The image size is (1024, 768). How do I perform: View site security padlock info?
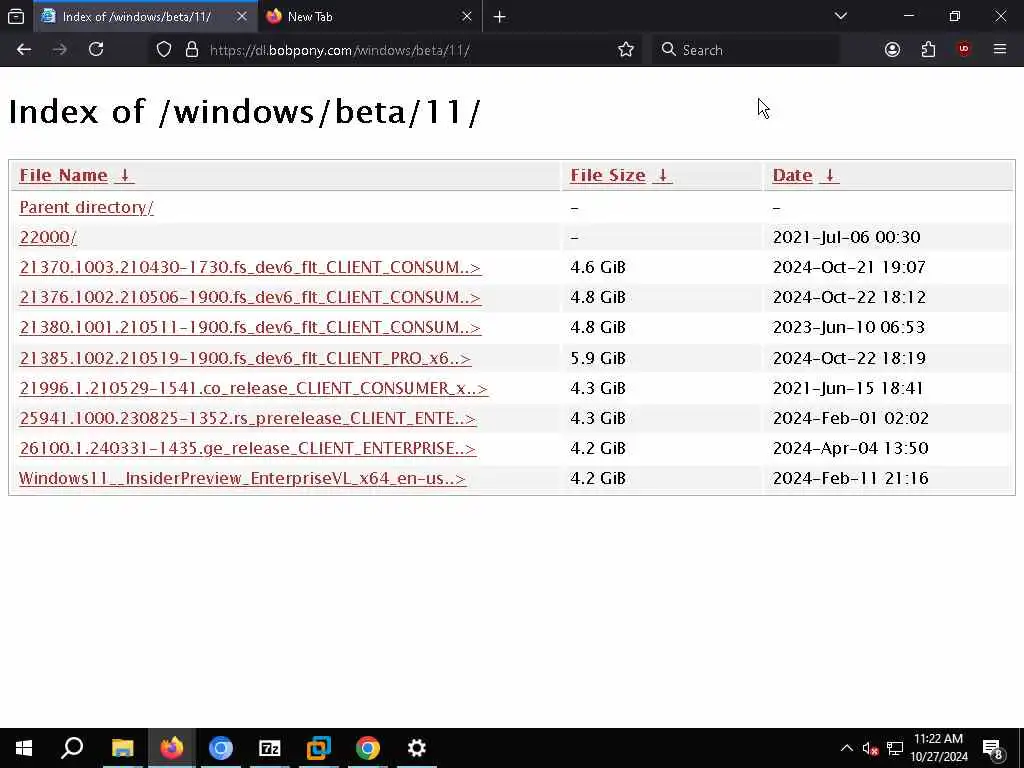pos(191,50)
